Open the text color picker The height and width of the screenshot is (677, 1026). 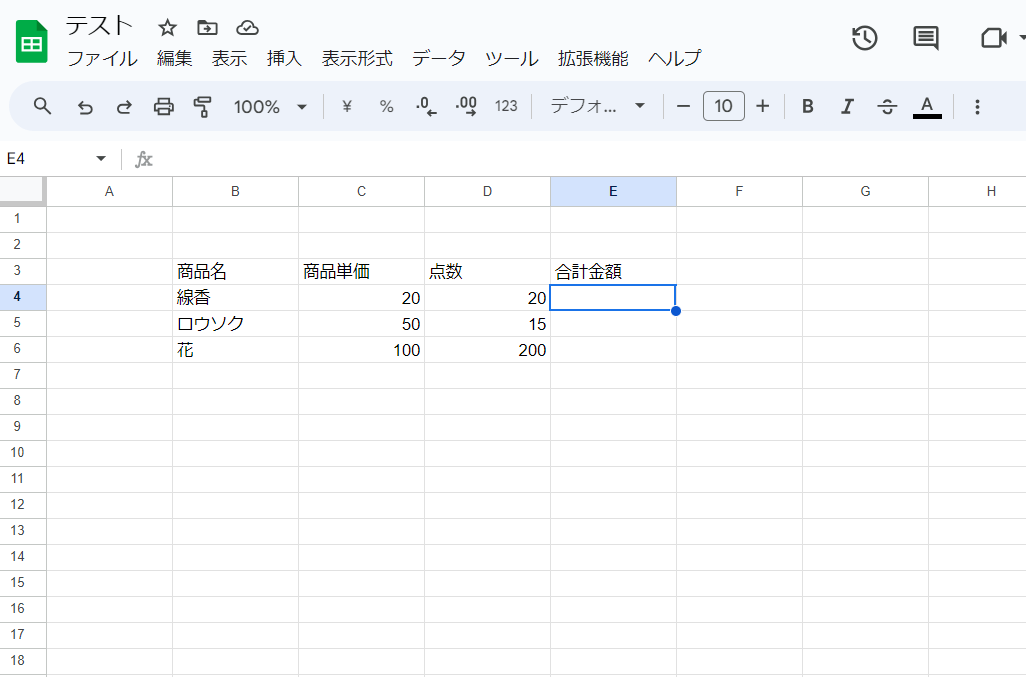click(x=927, y=106)
